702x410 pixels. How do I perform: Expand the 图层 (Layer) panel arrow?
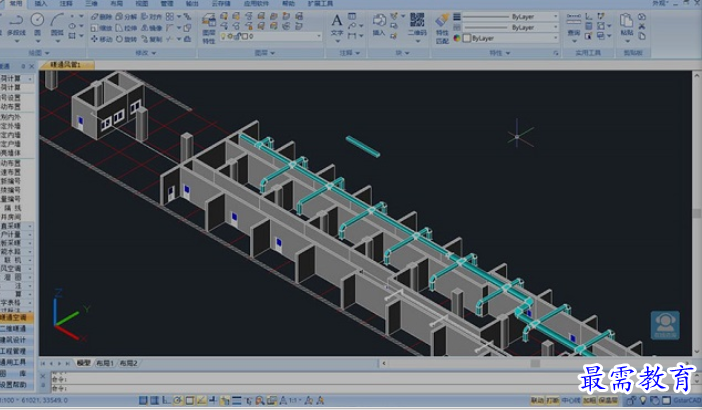[272, 53]
